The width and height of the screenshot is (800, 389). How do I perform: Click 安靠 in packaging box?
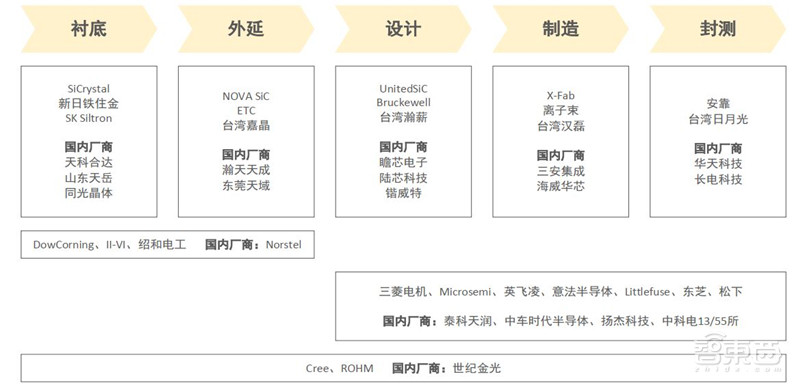[717, 104]
